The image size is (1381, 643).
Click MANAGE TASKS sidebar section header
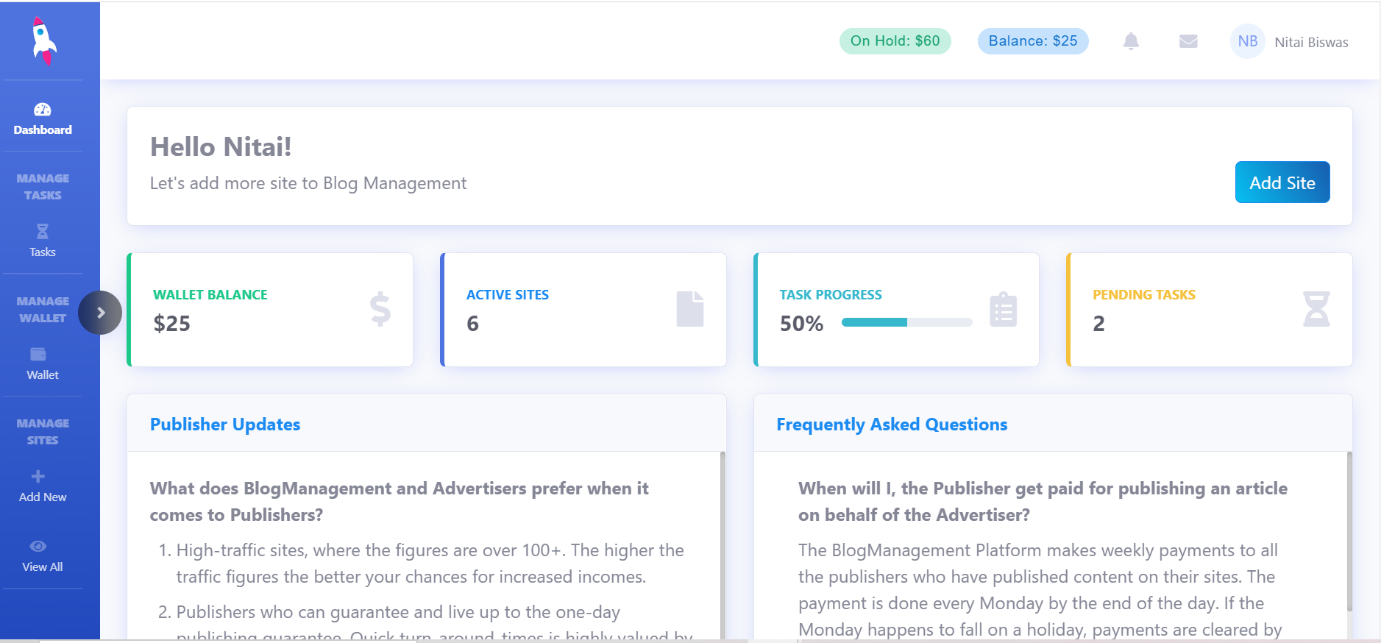43,187
